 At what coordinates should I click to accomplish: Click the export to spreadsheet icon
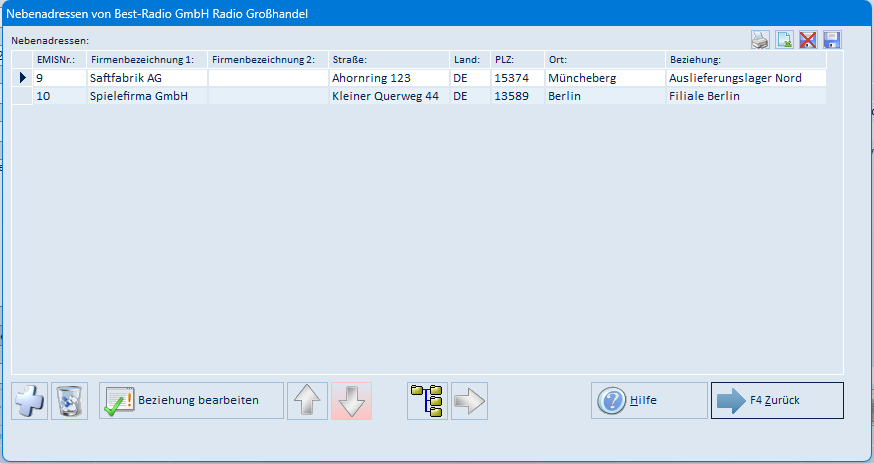click(x=784, y=40)
